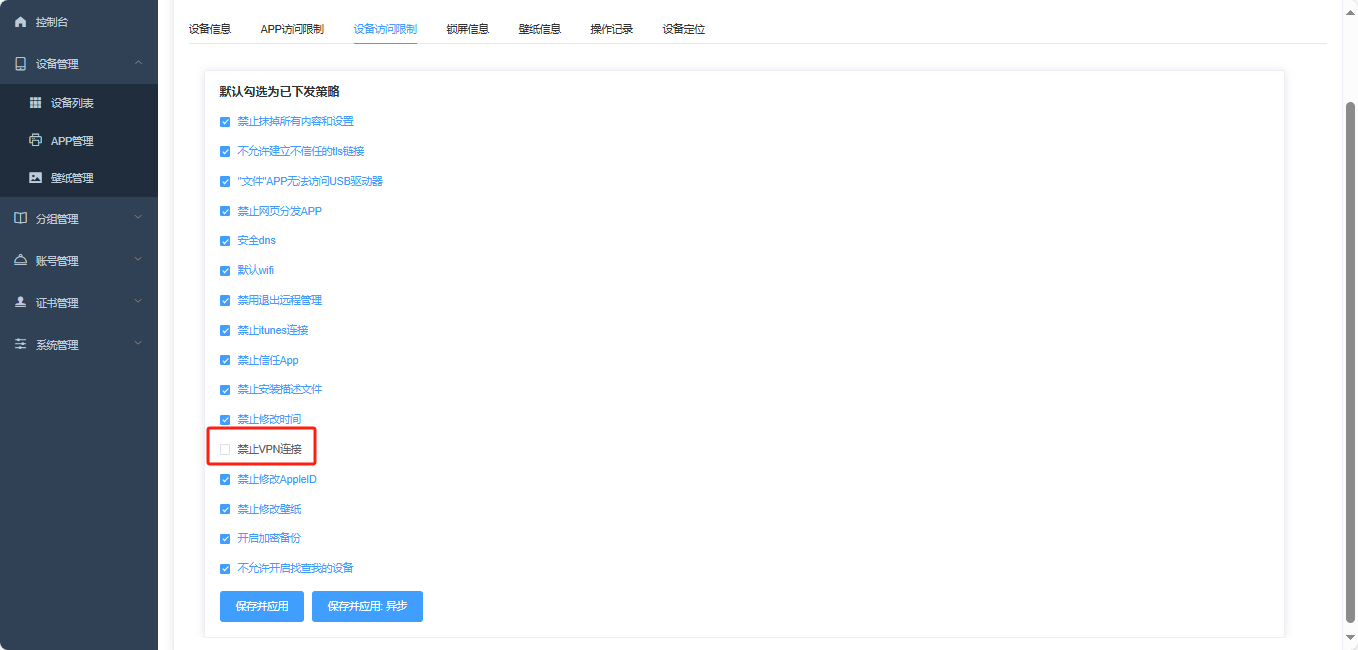
Task: Click the home icon beside 控制台
Action: [20, 22]
